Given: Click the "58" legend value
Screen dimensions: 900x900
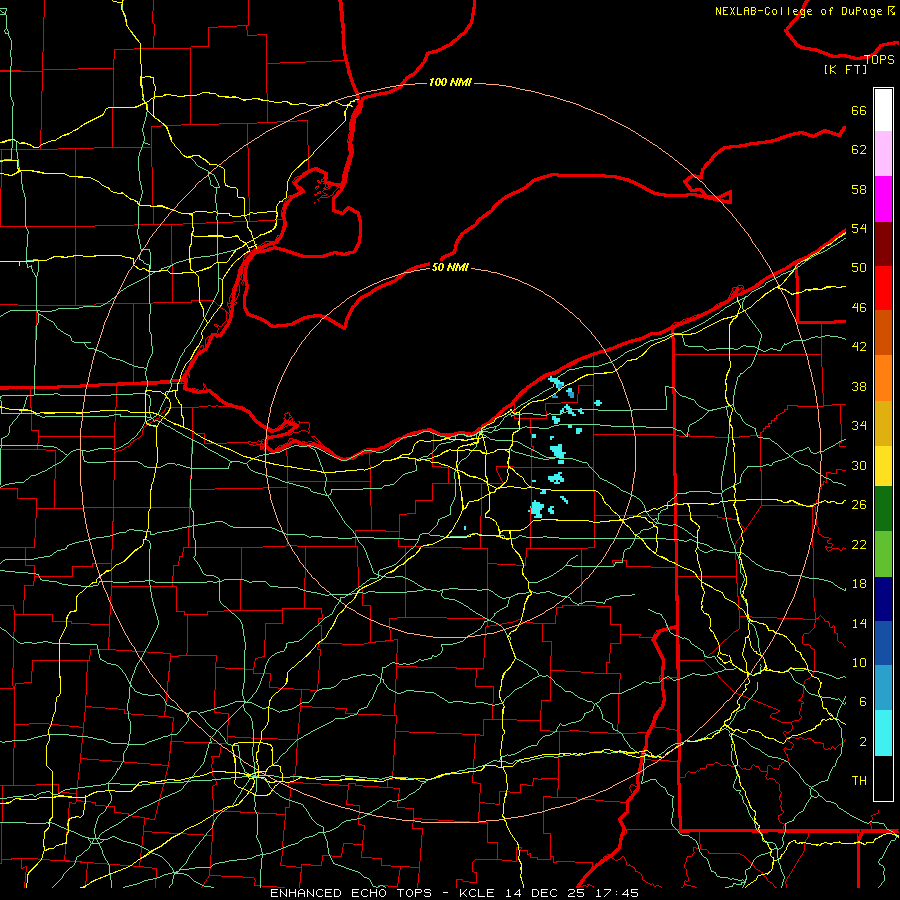Looking at the screenshot, I should (x=859, y=189).
